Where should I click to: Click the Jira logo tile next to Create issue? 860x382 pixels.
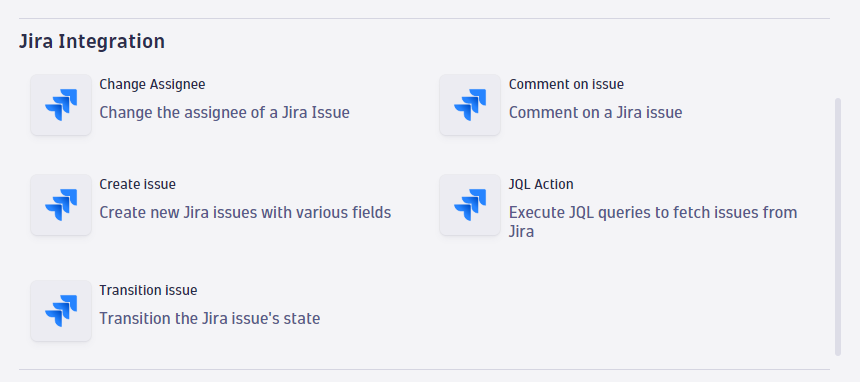coord(61,205)
